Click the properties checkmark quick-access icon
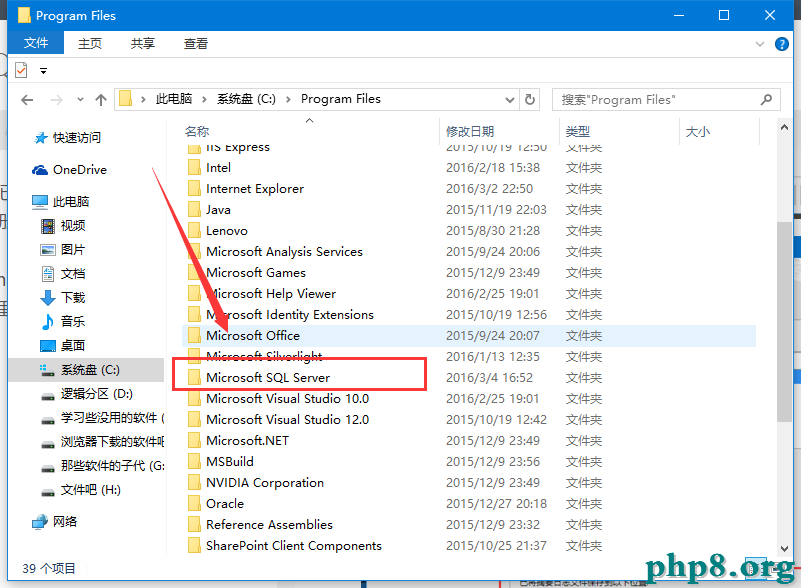Viewport: 801px width, 588px height. (21, 70)
